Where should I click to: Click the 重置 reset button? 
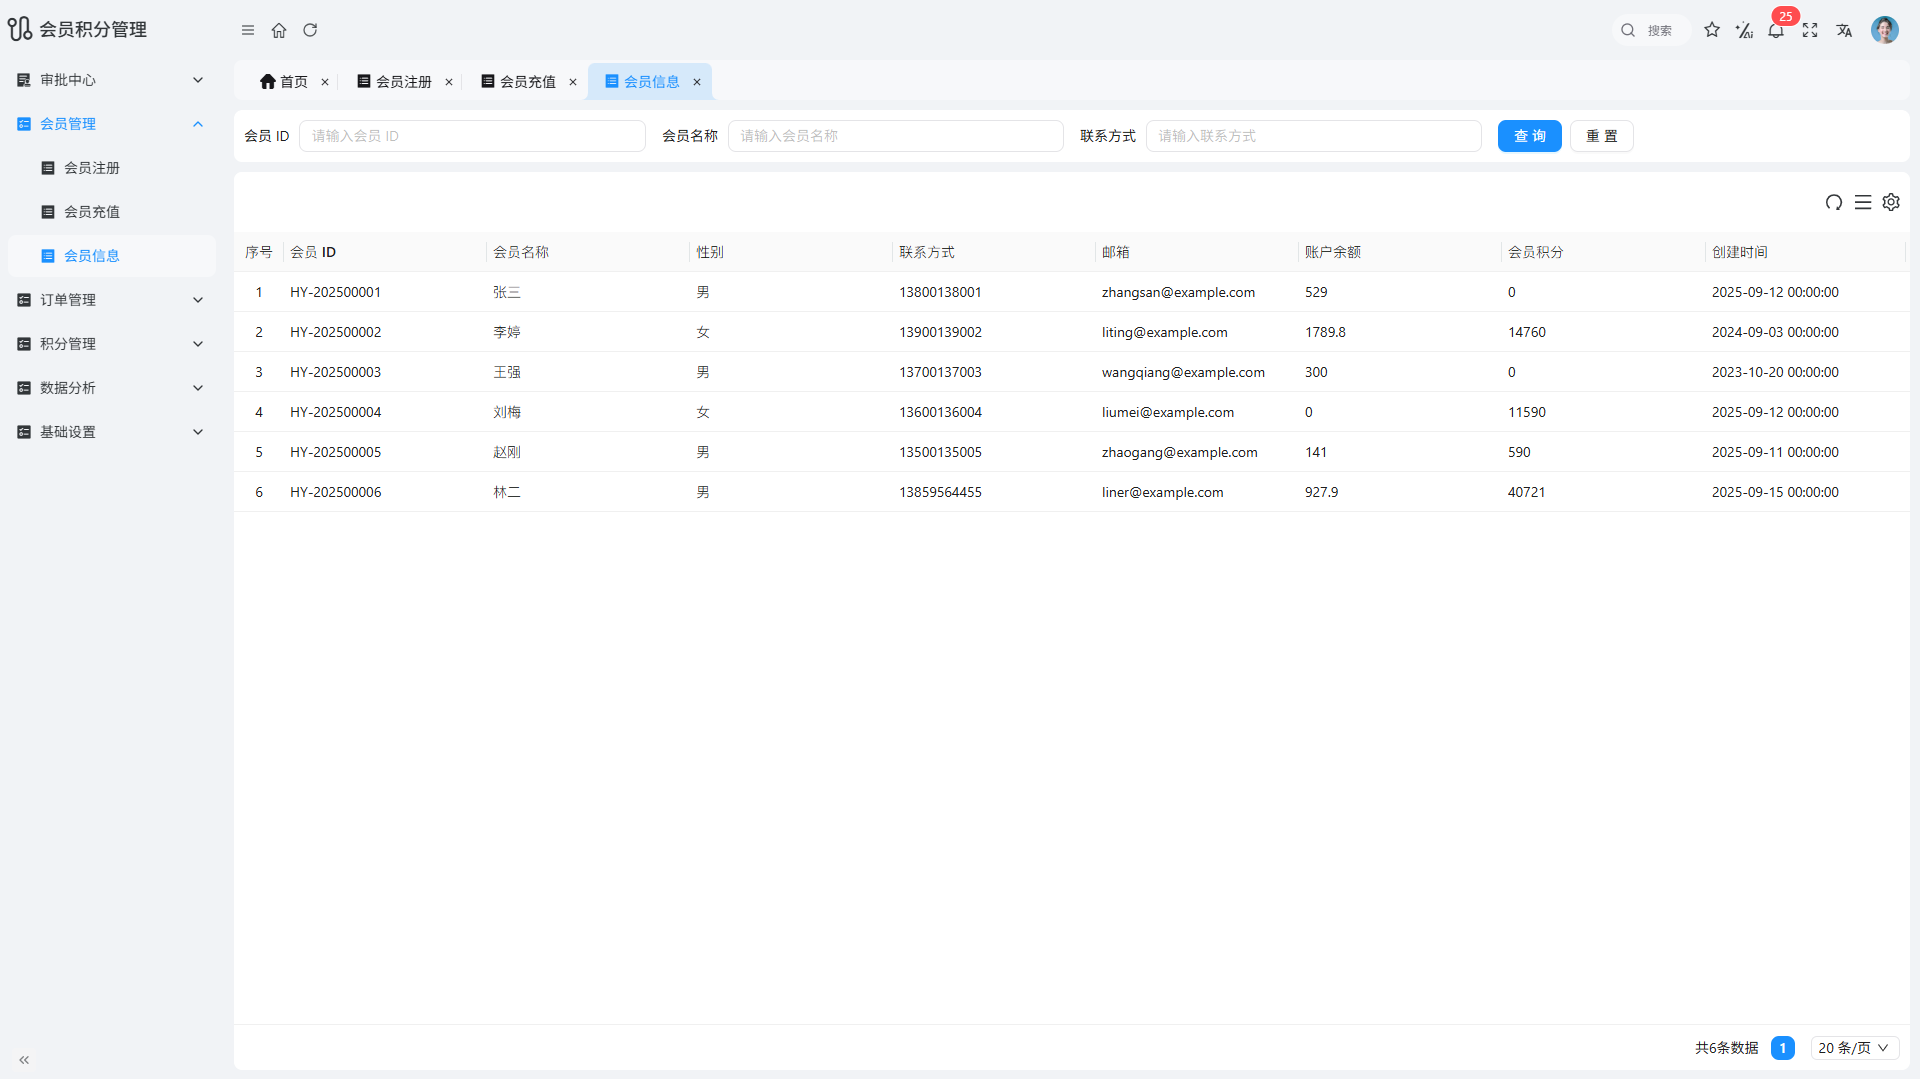pyautogui.click(x=1601, y=136)
